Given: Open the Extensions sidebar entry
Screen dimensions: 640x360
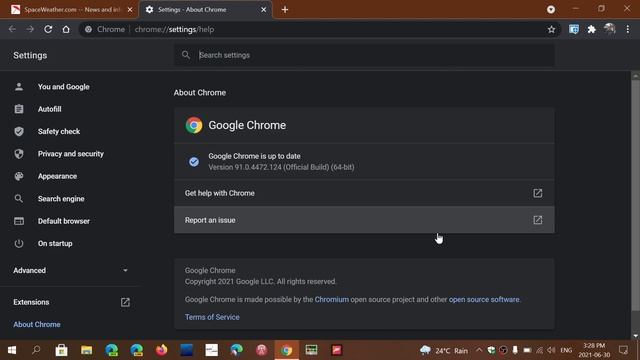Looking at the screenshot, I should point(31,302).
